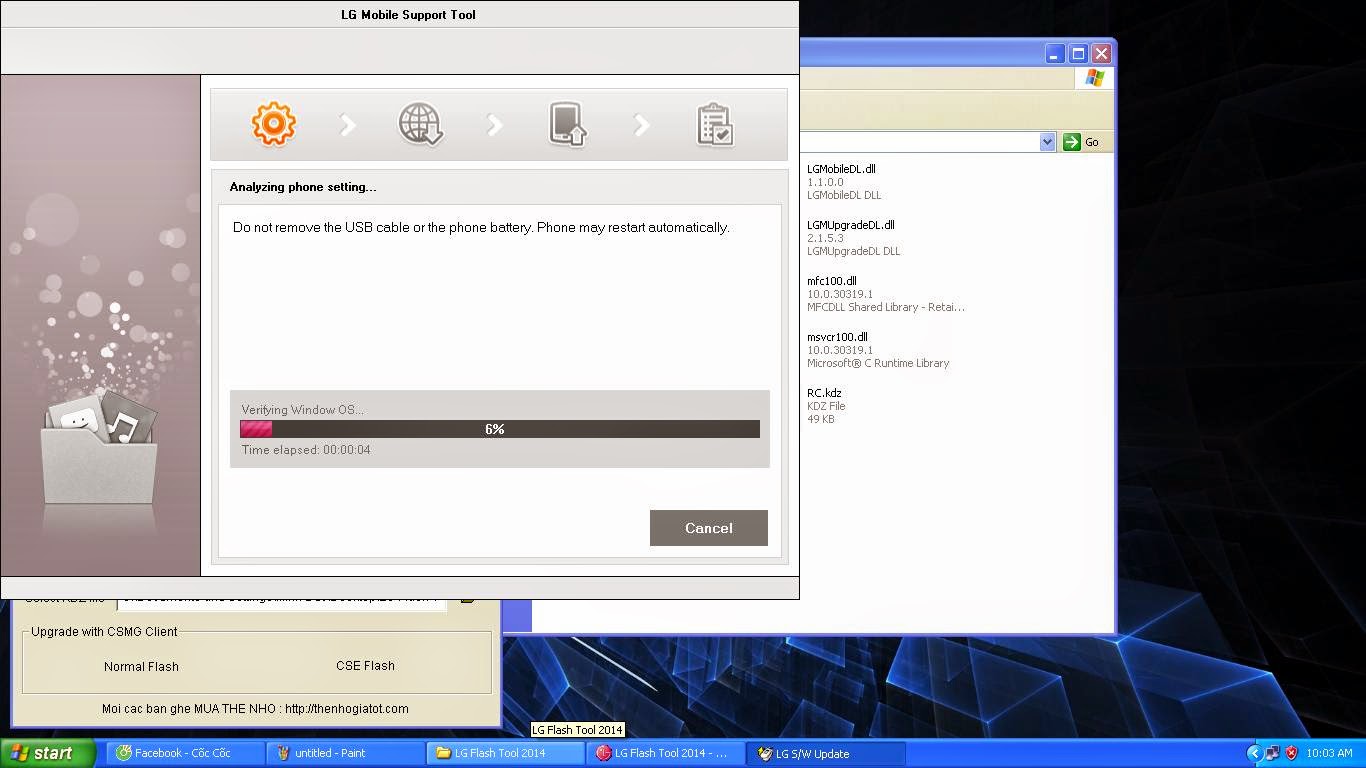
Task: Switch to LG S/W Update taskbar item
Action: pyautogui.click(x=827, y=753)
